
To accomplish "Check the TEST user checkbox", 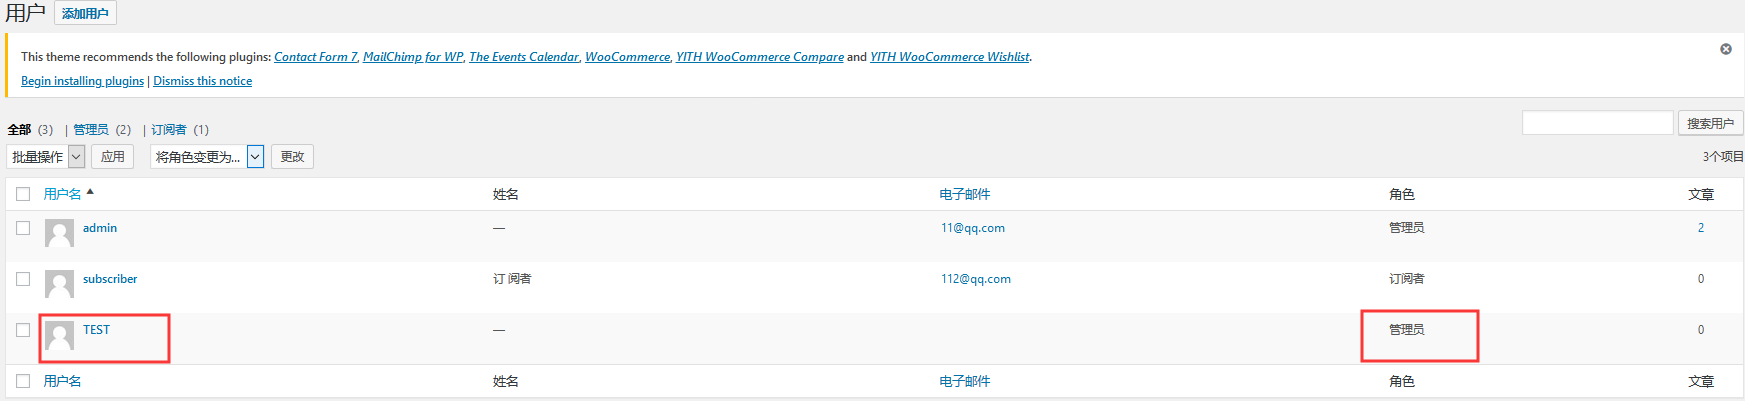I will (x=23, y=330).
